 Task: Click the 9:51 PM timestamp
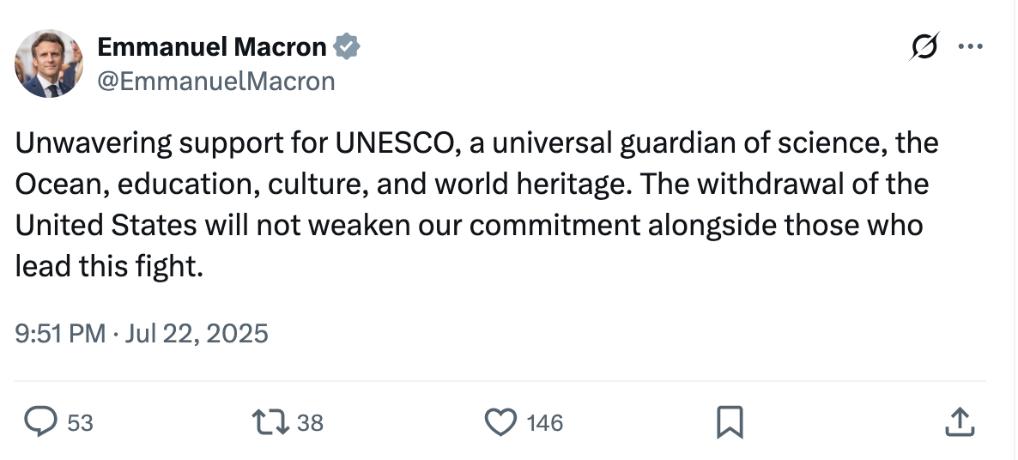60,333
